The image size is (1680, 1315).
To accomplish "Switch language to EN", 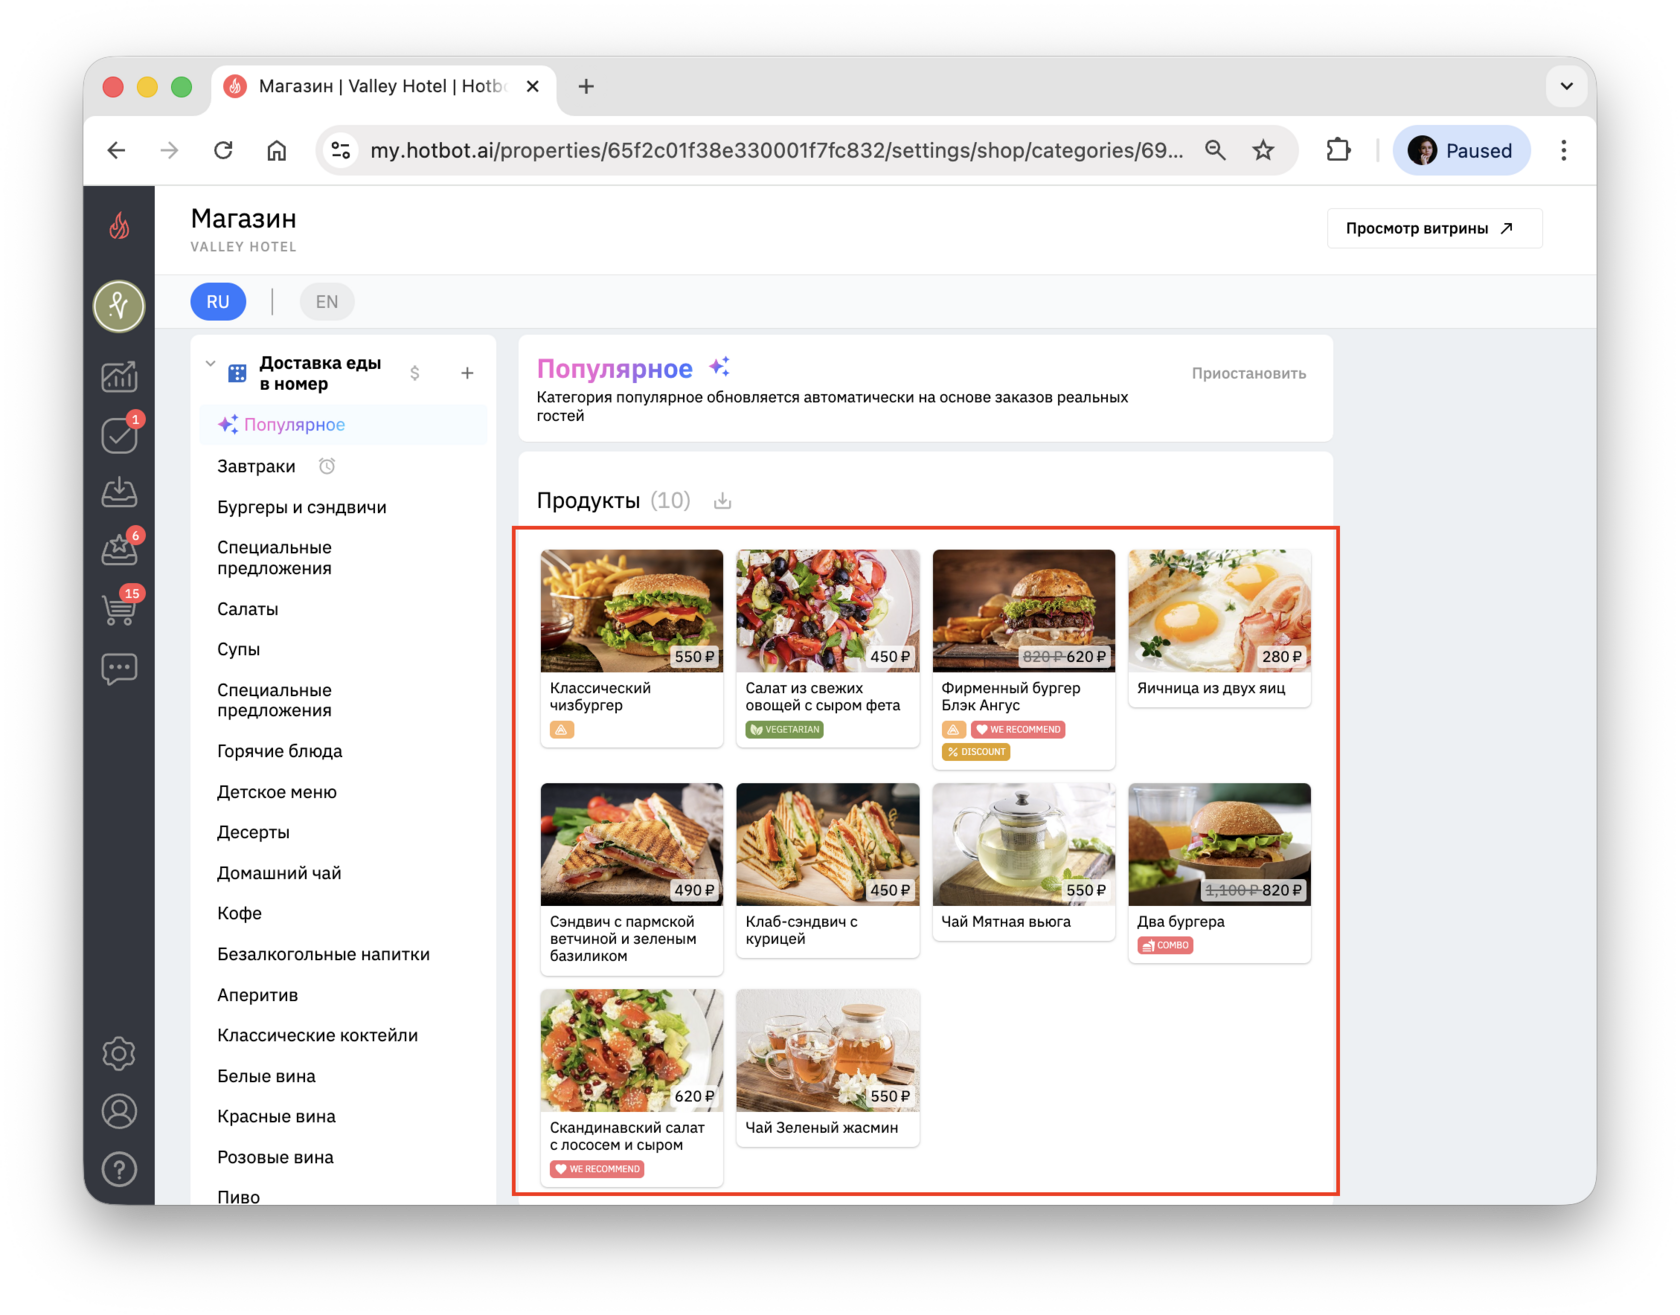I will (327, 302).
